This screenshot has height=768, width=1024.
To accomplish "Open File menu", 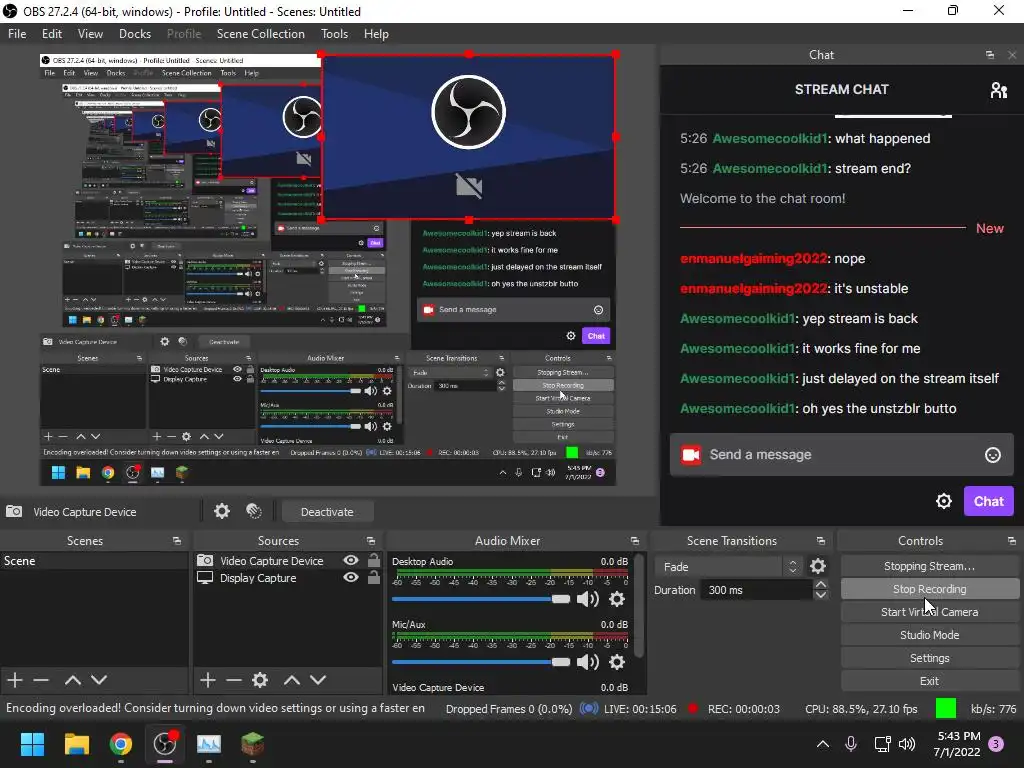I will 17,34.
